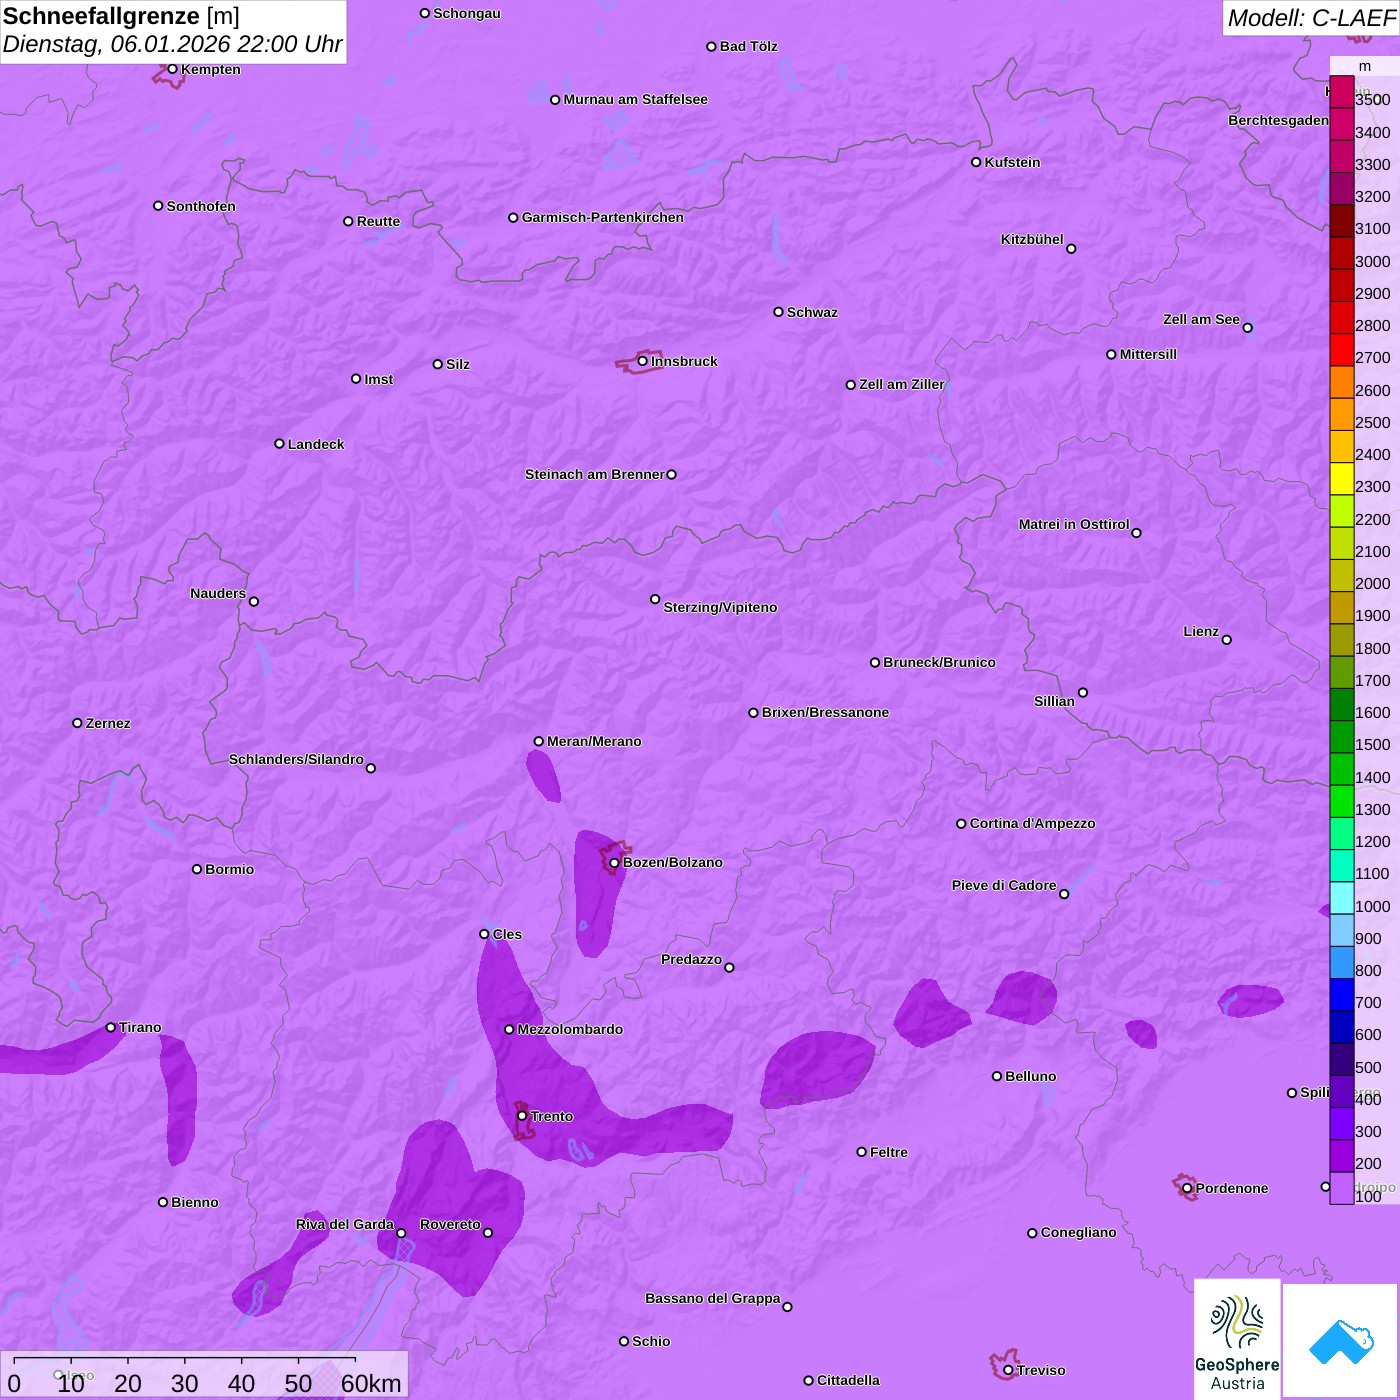The height and width of the screenshot is (1400, 1400).
Task: Click the 'Bruneck/Brunico' label
Action: click(x=939, y=662)
